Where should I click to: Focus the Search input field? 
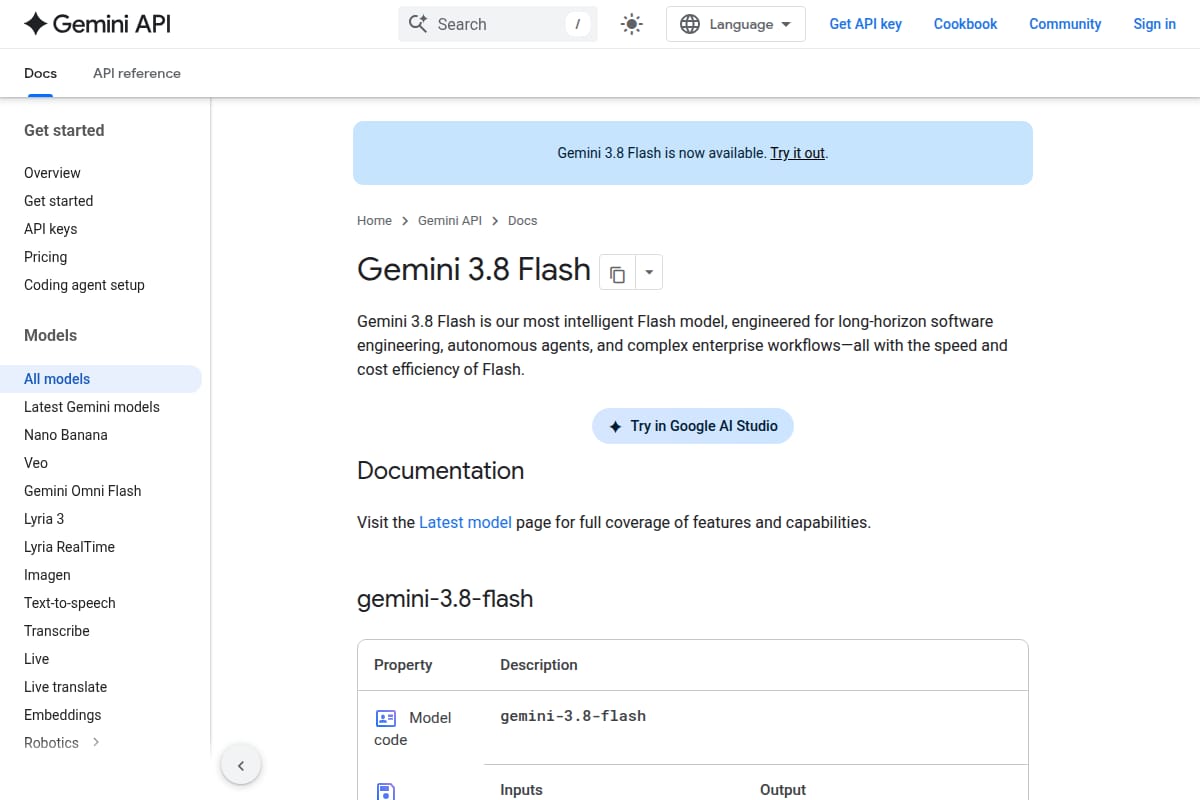(497, 24)
